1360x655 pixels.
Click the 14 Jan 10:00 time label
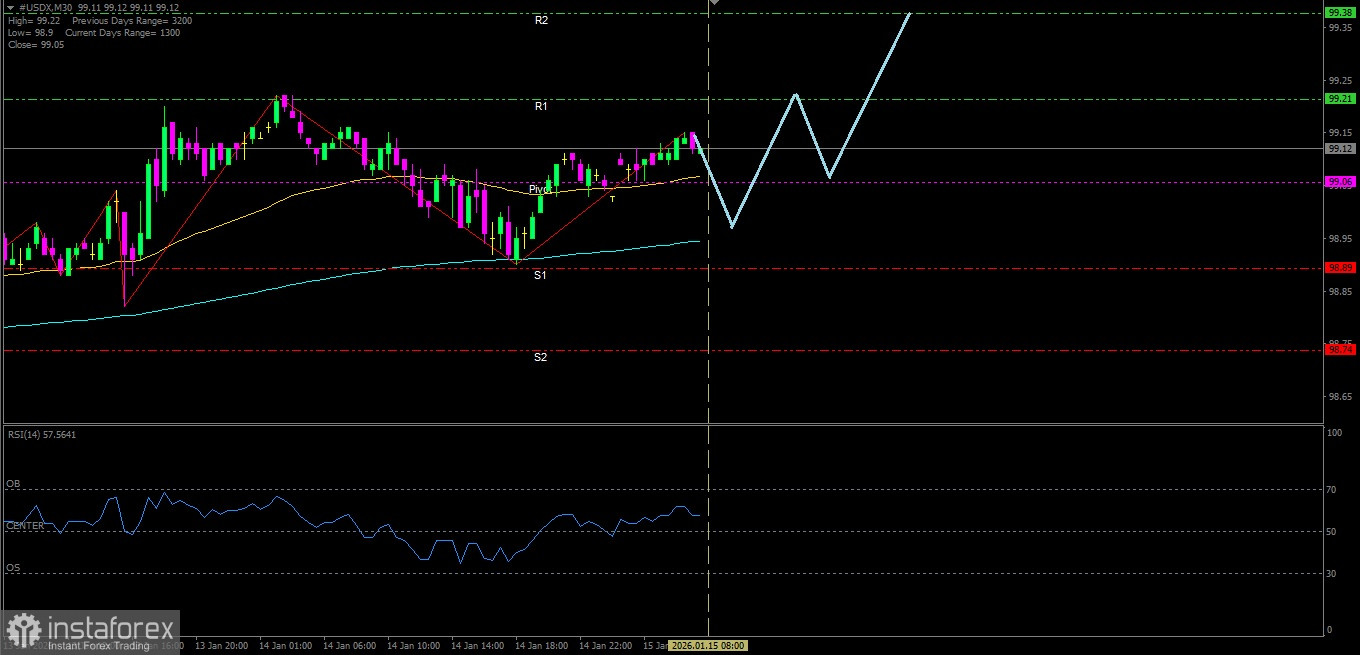click(413, 646)
